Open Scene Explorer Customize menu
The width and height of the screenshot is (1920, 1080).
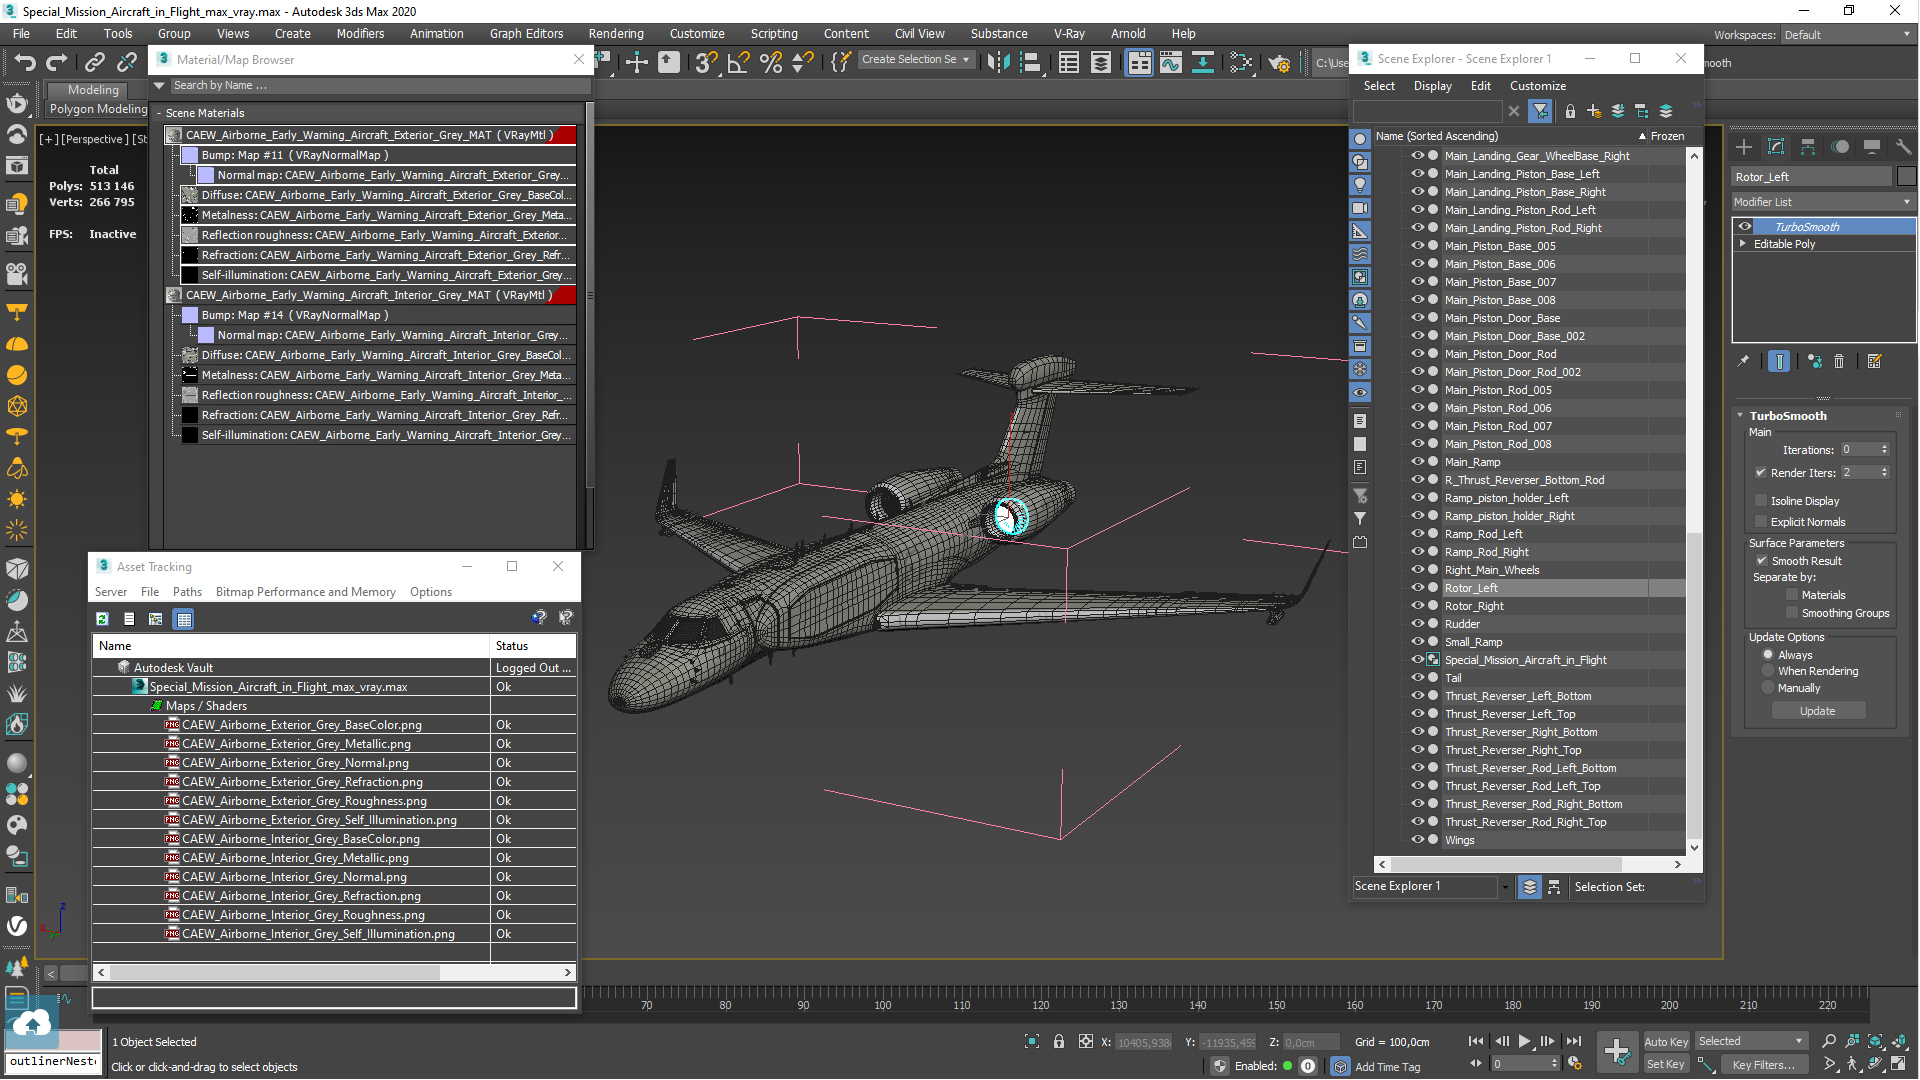click(1538, 86)
